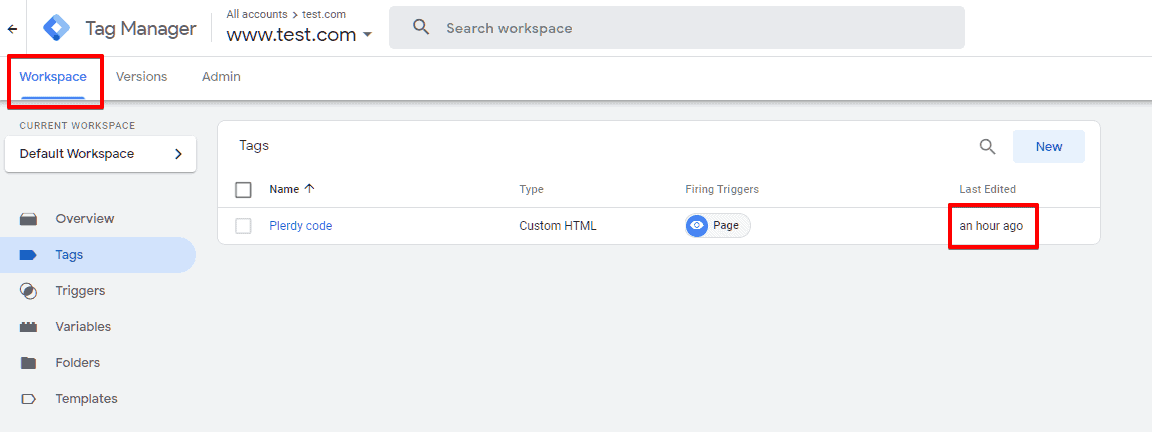1152x432 pixels.
Task: Click the Folders icon in sidebar
Action: point(28,363)
